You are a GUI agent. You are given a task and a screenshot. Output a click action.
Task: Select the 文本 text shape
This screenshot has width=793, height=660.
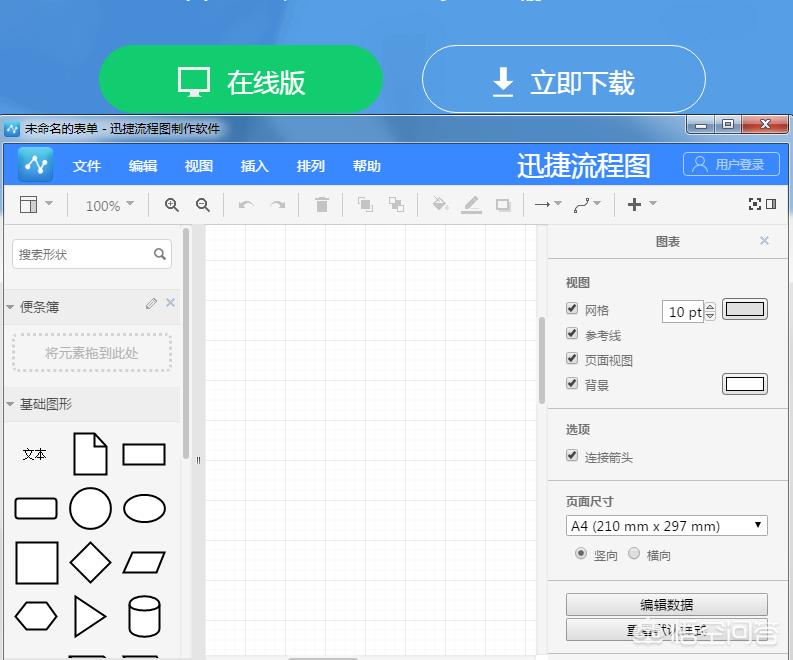click(x=34, y=454)
